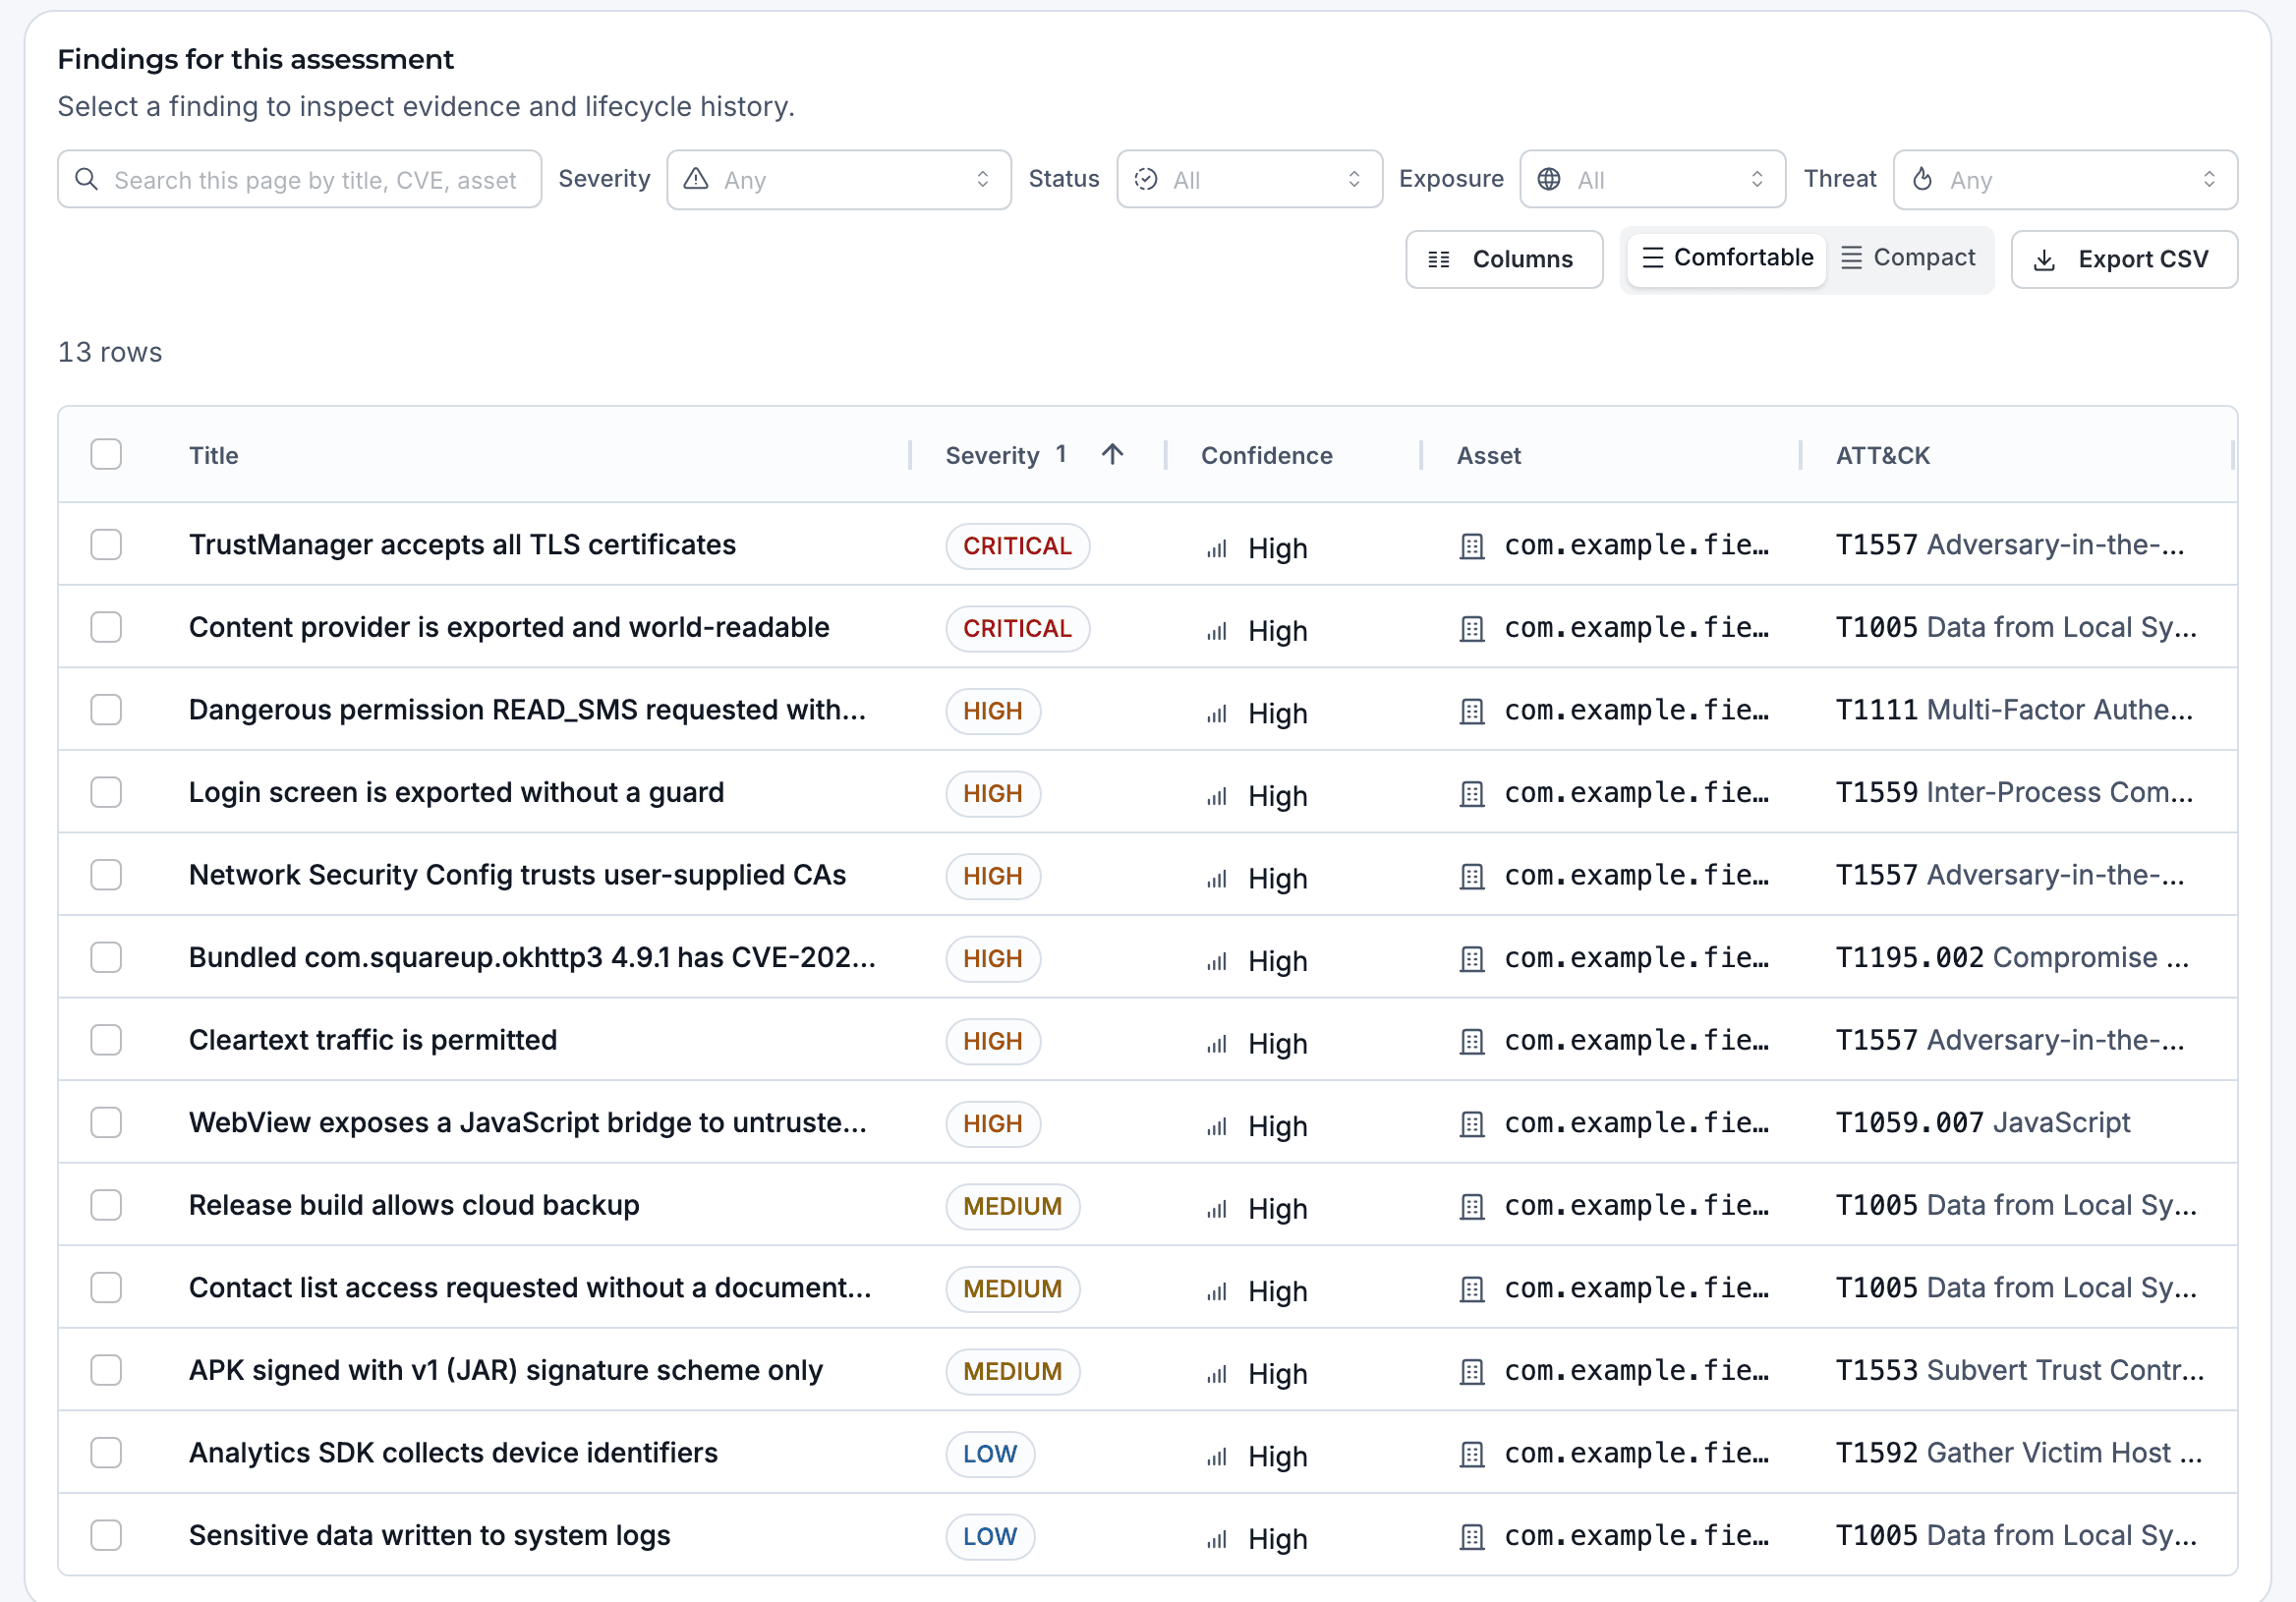This screenshot has height=1602, width=2296.
Task: Click confidence bars icon in Content provider row
Action: [1216, 632]
